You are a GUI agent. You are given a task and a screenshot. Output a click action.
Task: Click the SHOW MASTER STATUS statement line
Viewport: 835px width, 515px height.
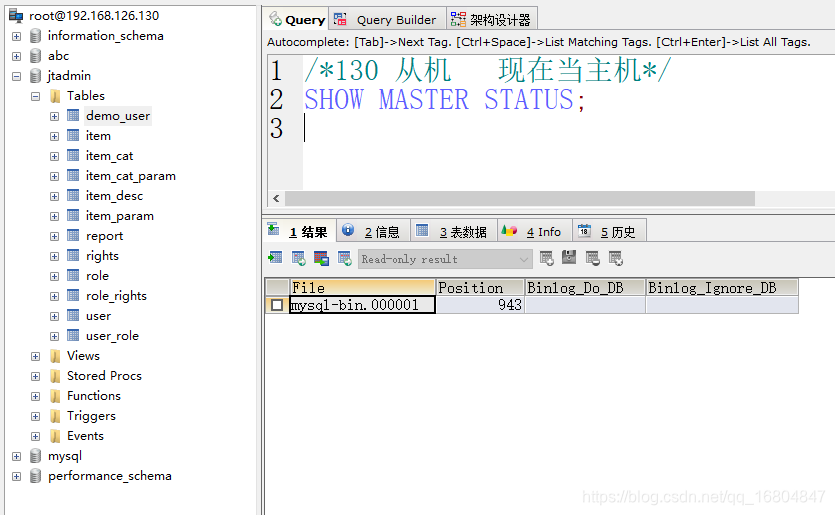click(444, 100)
